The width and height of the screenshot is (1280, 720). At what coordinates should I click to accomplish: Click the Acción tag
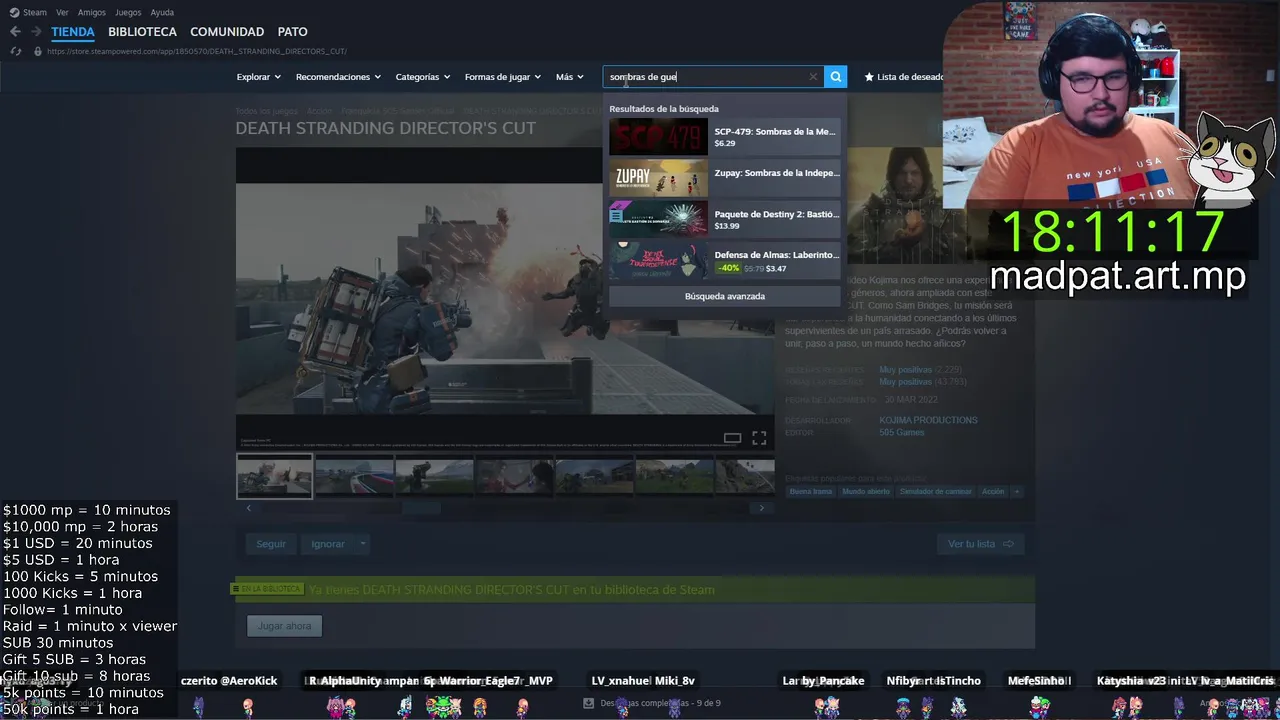click(x=993, y=492)
